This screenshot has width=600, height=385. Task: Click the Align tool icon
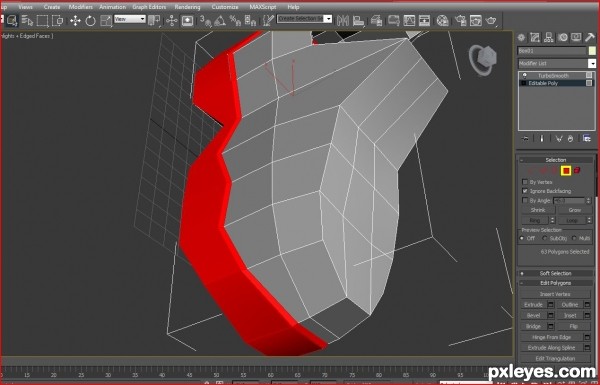[x=358, y=20]
